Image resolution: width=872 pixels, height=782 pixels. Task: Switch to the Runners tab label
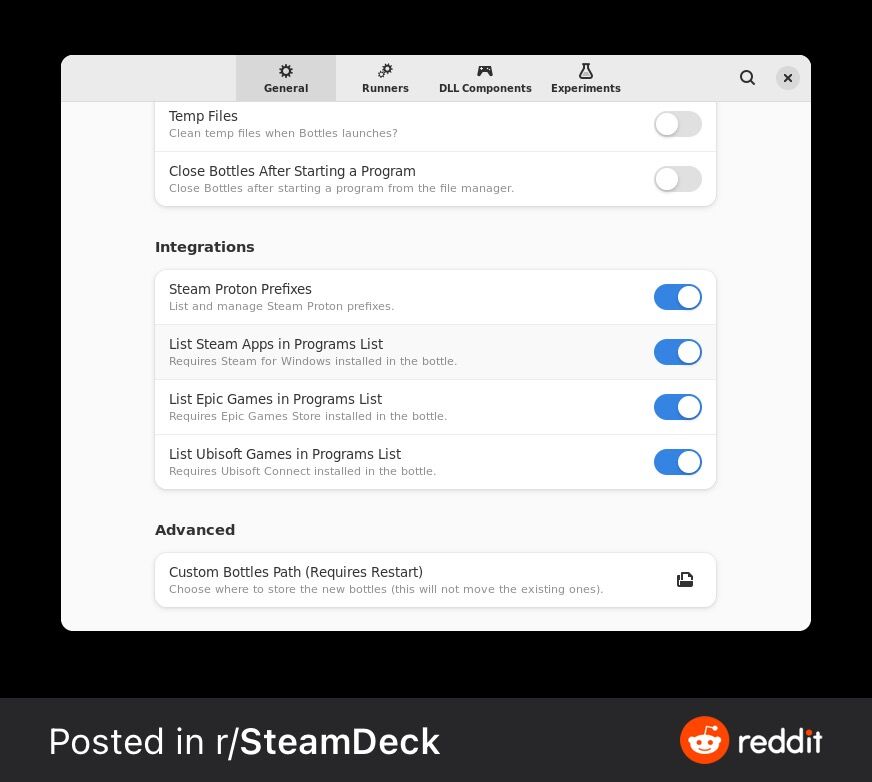[385, 88]
